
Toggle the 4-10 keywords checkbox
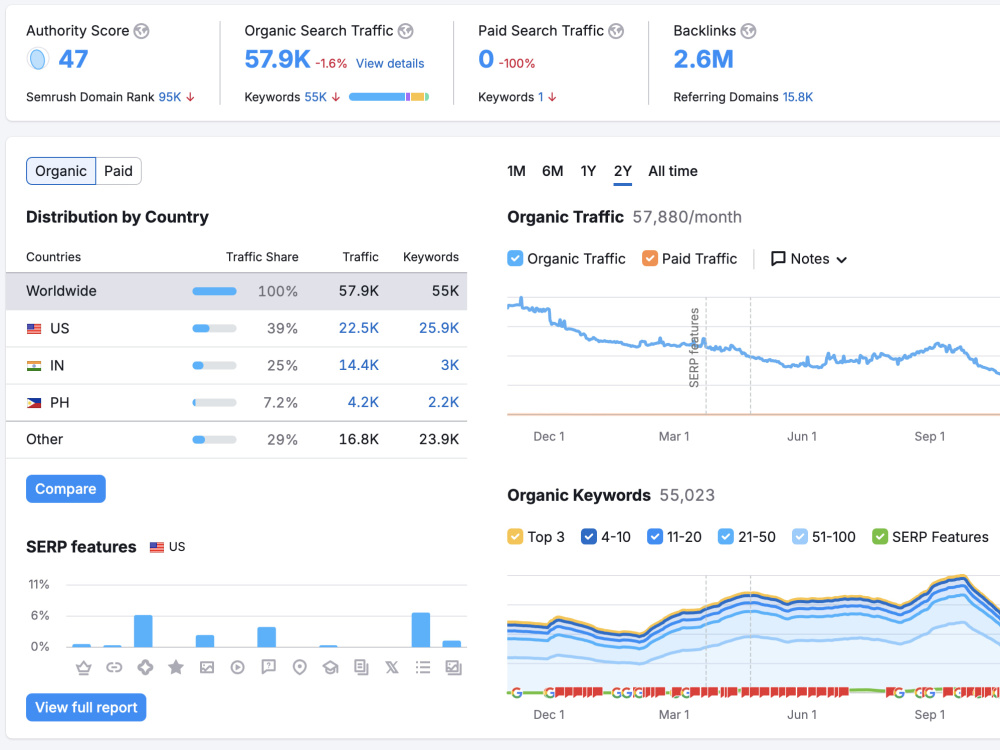click(589, 536)
